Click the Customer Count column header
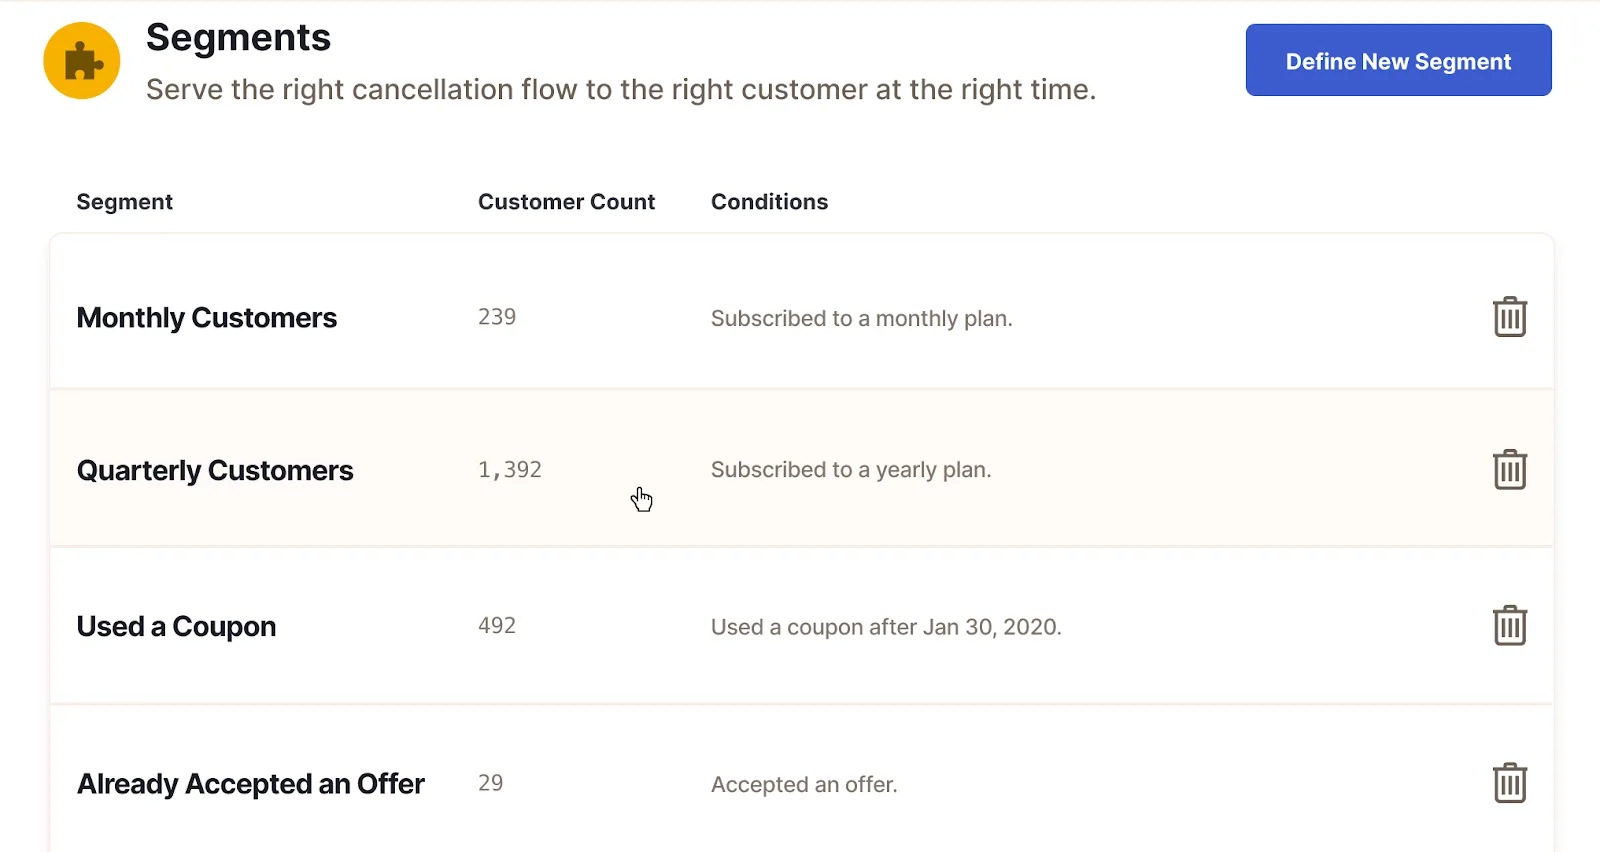1600x852 pixels. [x=566, y=202]
